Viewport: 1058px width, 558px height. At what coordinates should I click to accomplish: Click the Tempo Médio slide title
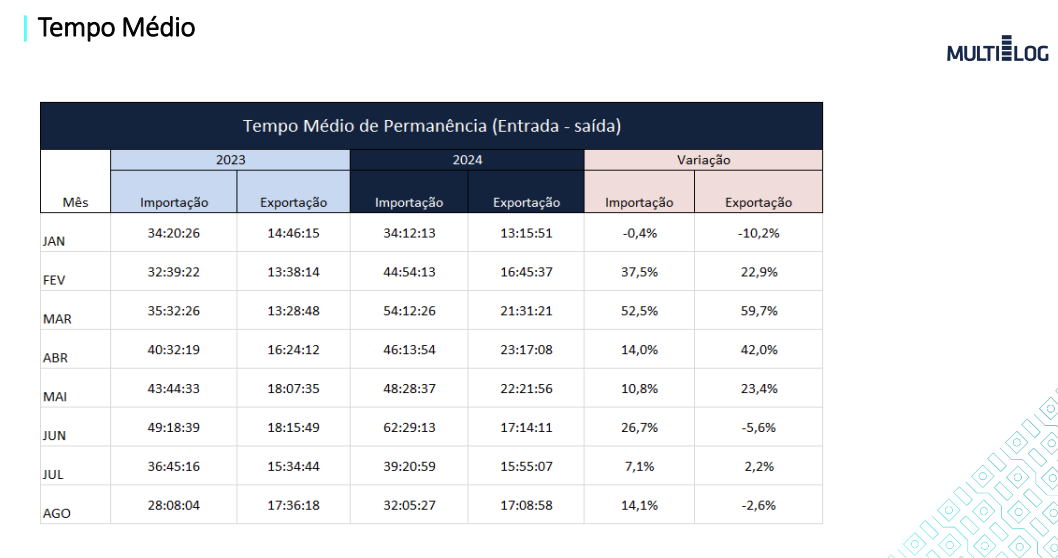(x=116, y=28)
